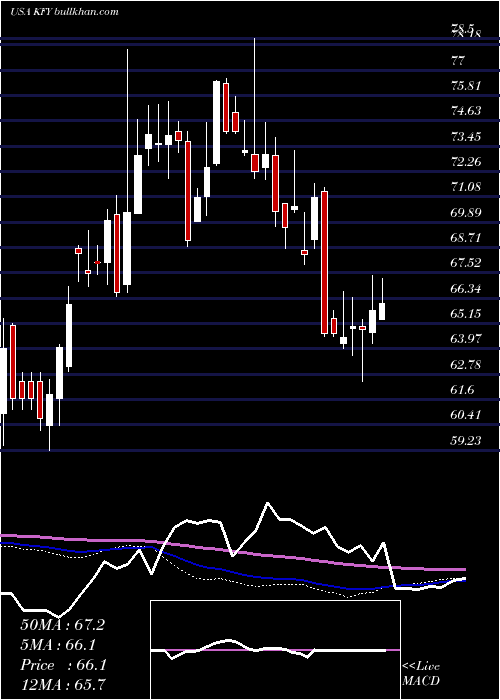Click the last white candle on the right
500x700 pixels.
(x=382, y=311)
